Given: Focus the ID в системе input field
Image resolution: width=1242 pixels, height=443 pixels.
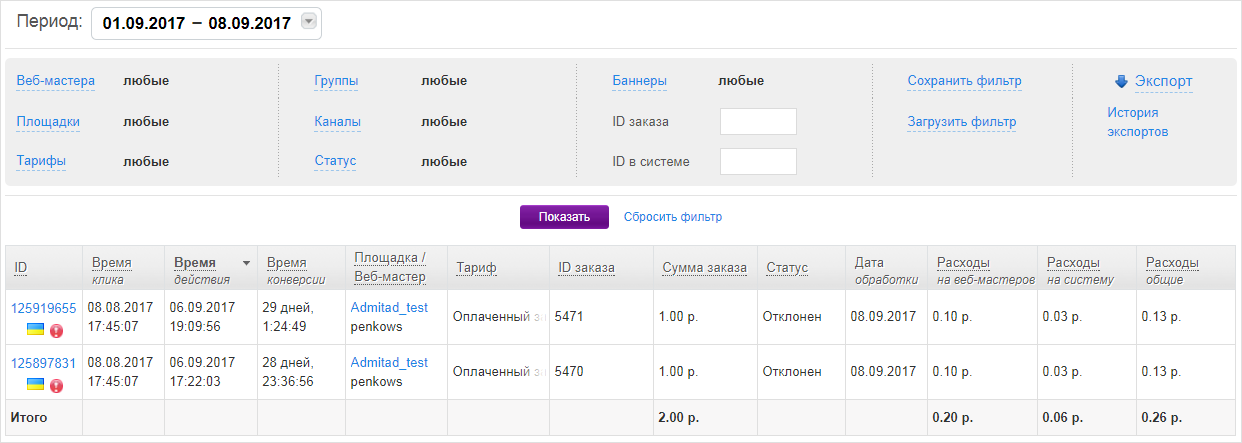Looking at the screenshot, I should click(758, 161).
